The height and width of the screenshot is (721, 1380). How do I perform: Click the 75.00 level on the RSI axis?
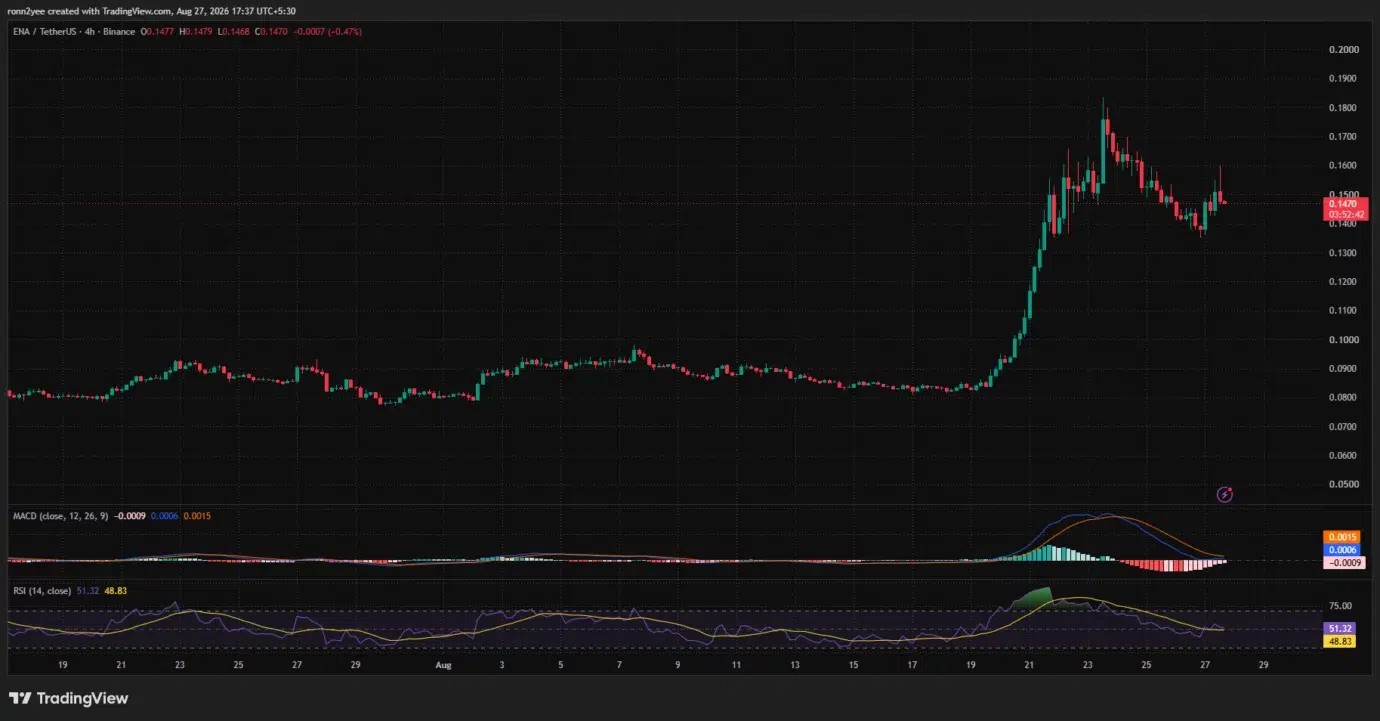pyautogui.click(x=1341, y=606)
